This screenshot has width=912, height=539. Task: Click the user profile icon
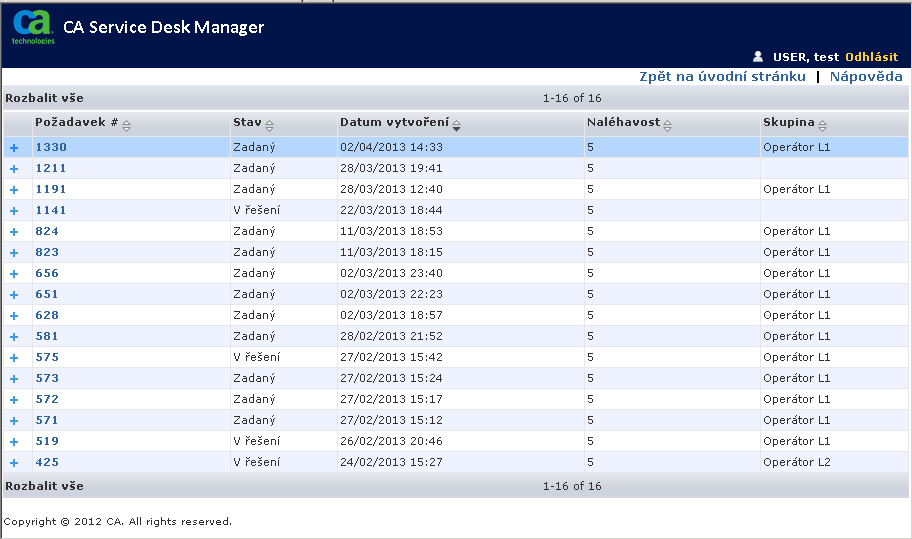pos(758,56)
